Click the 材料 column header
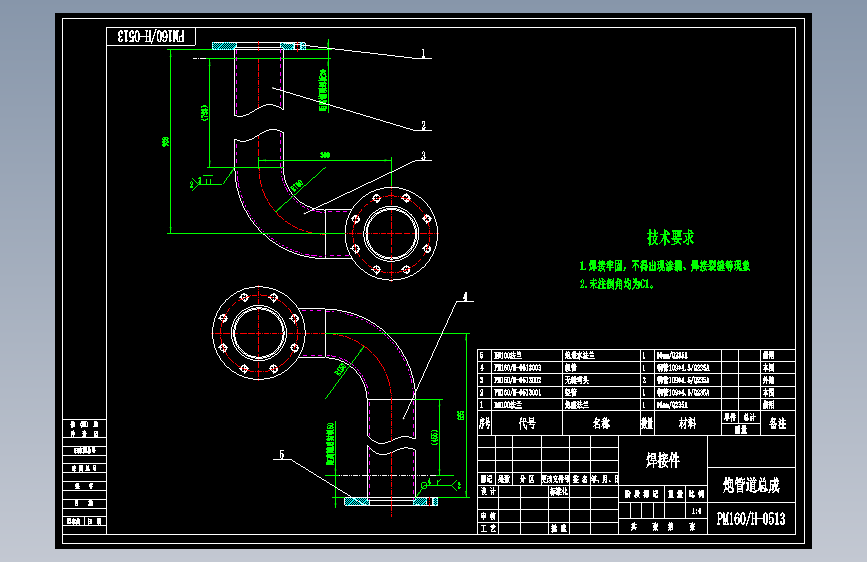This screenshot has height=562, width=867. click(687, 423)
